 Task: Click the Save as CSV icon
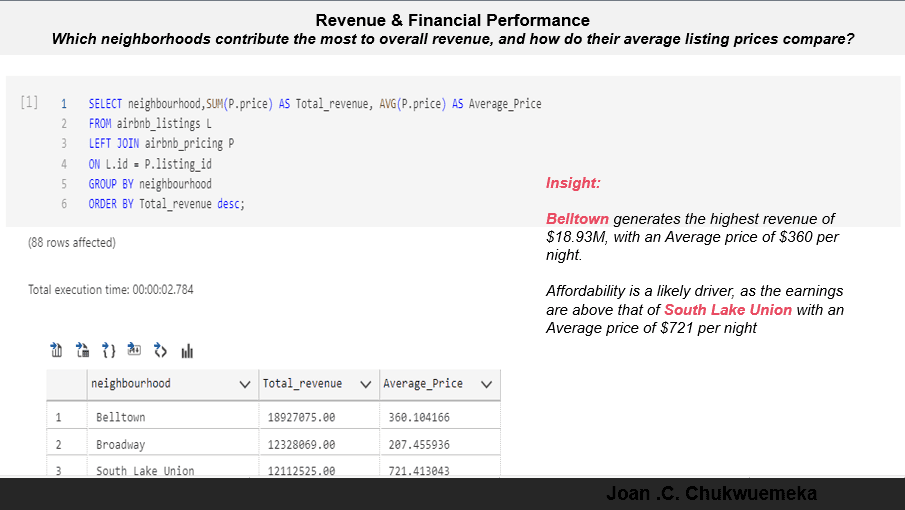[56, 350]
